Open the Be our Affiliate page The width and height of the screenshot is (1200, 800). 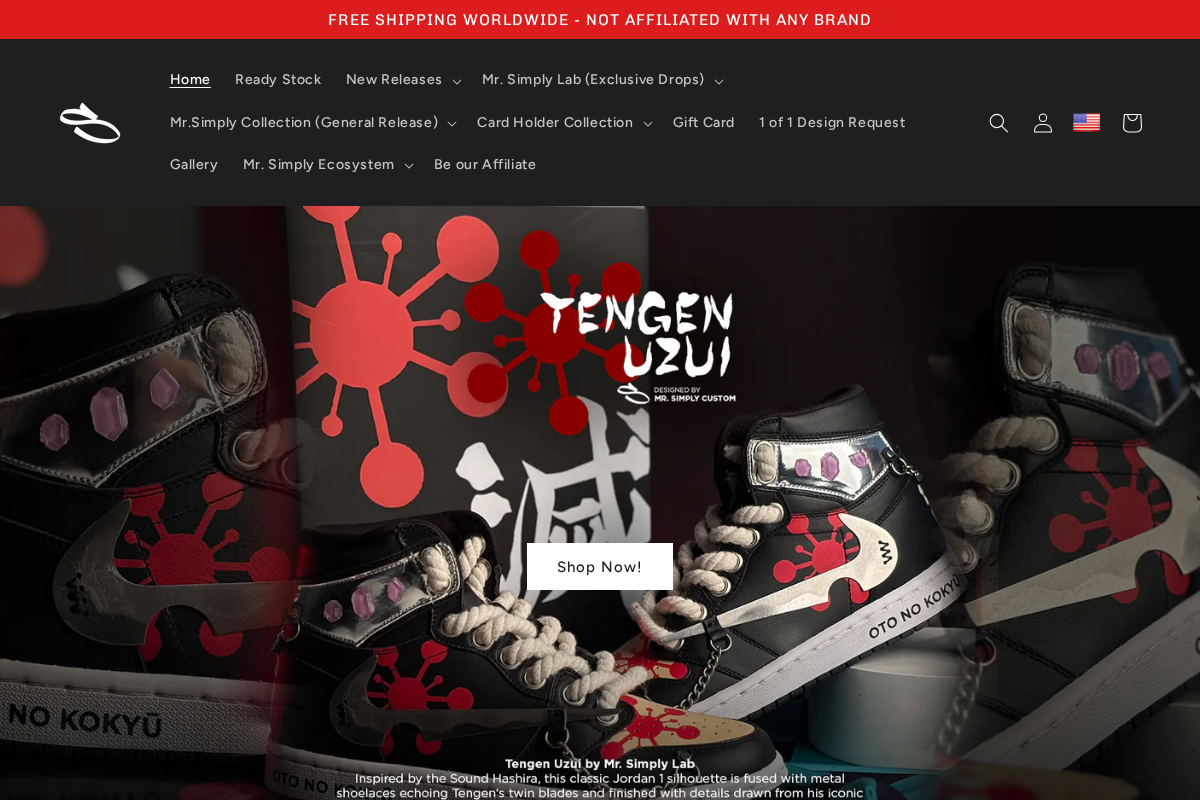tap(485, 164)
